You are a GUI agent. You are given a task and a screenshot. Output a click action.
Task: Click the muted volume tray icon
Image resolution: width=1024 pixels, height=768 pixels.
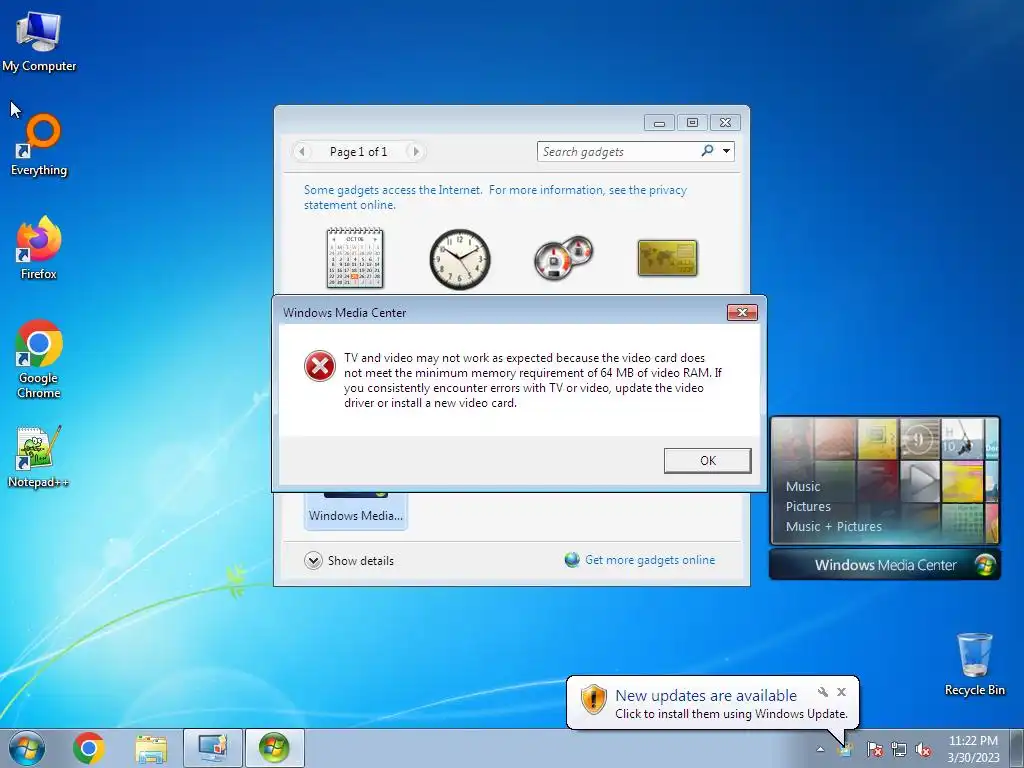click(923, 750)
